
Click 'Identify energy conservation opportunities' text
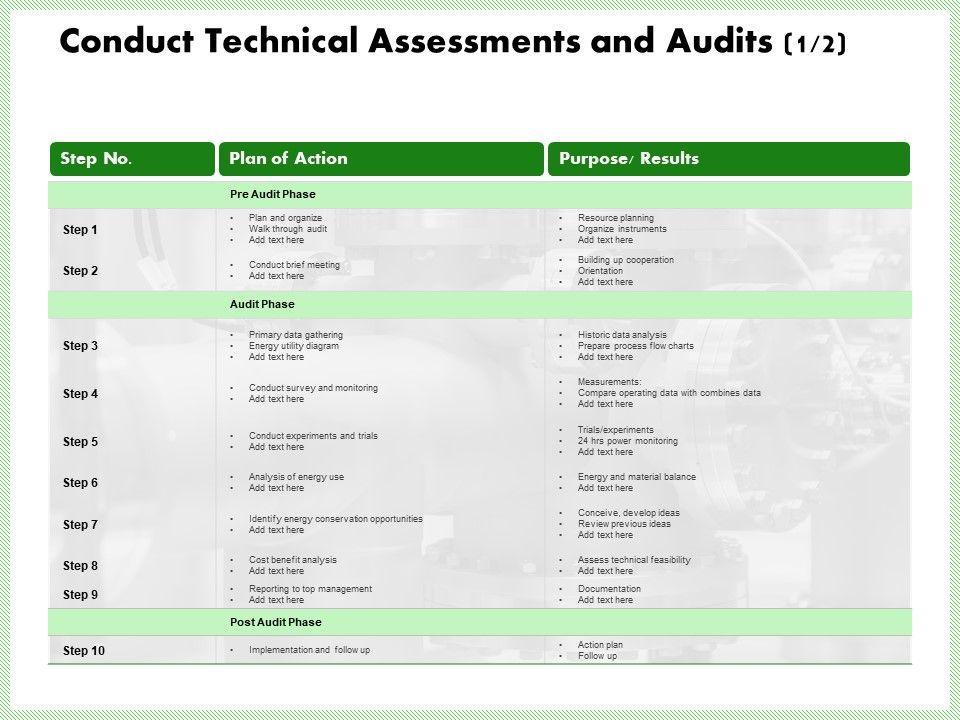(336, 519)
